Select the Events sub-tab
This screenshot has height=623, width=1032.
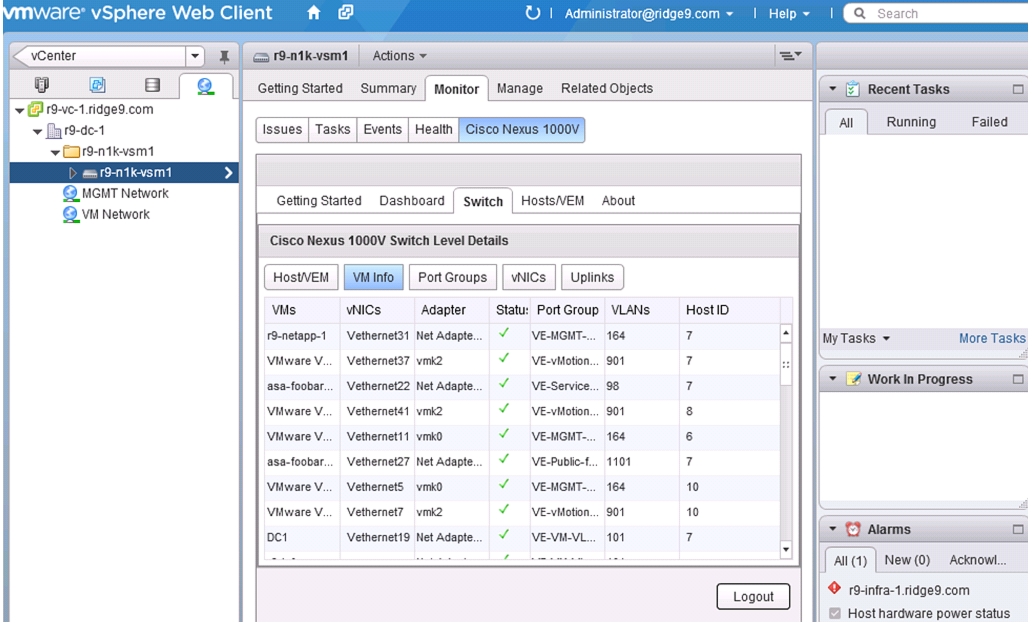tap(382, 129)
